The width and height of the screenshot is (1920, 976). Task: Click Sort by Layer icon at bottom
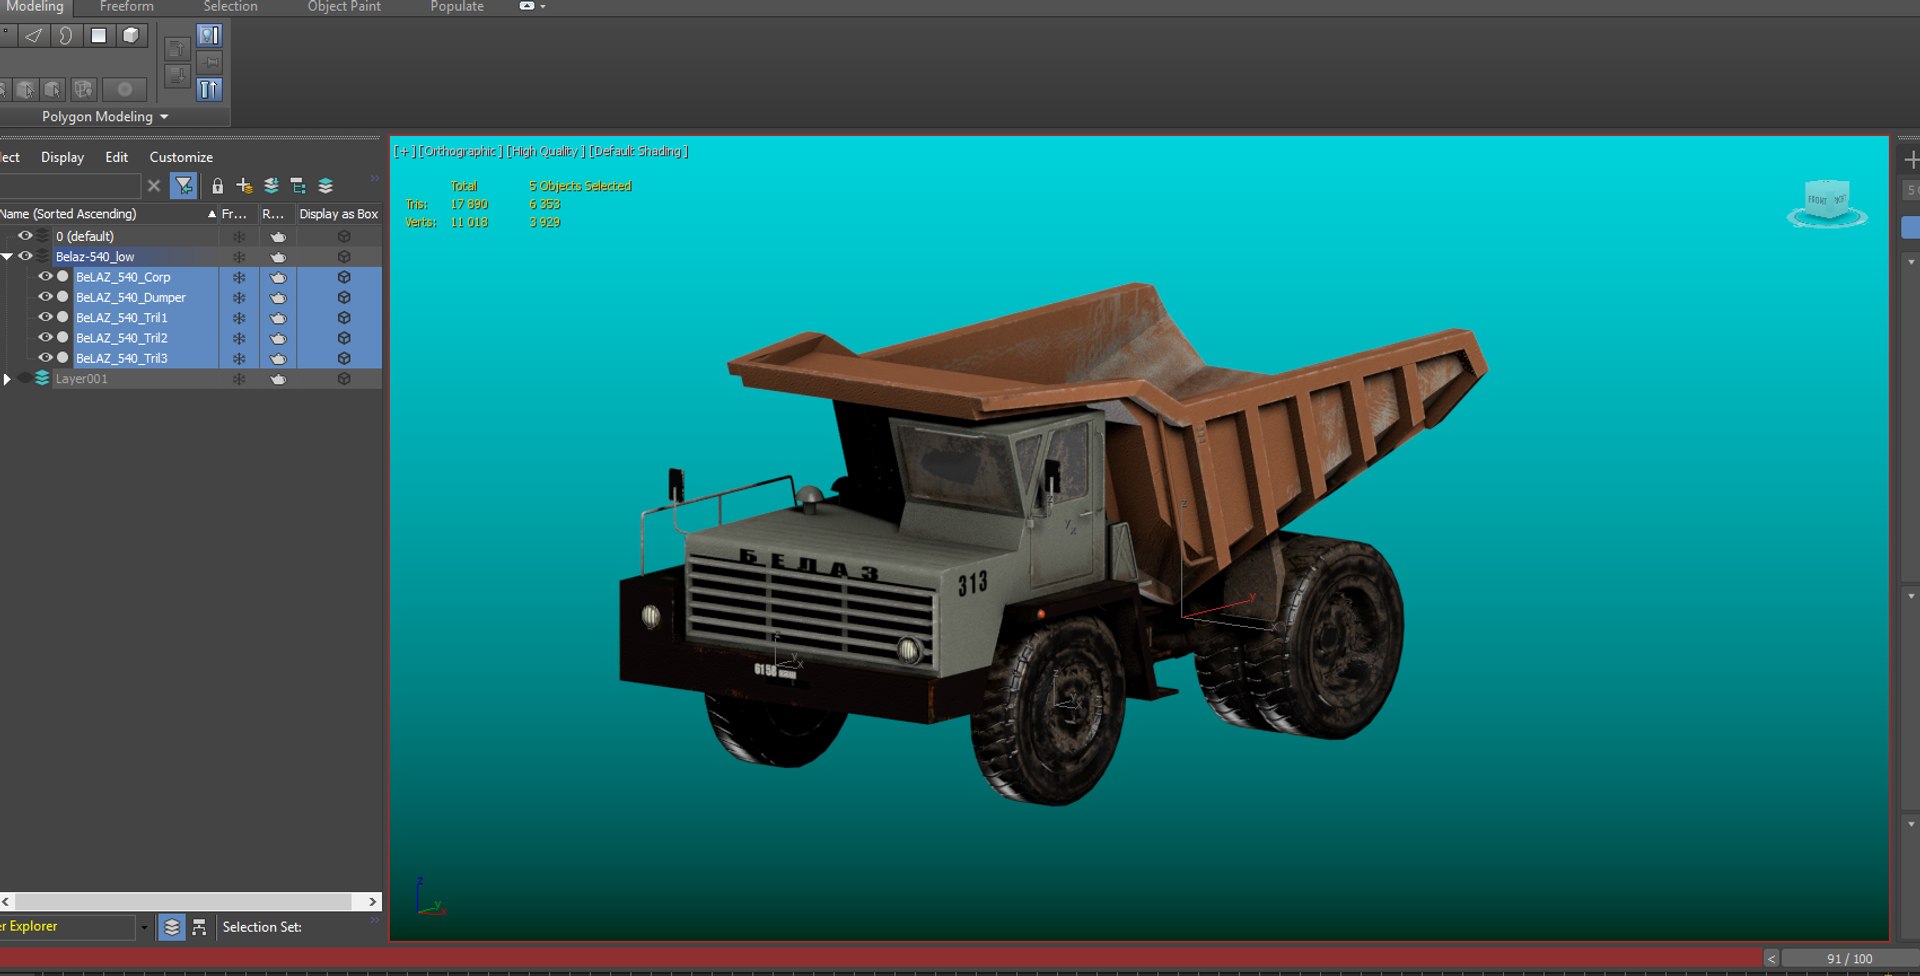[x=172, y=927]
